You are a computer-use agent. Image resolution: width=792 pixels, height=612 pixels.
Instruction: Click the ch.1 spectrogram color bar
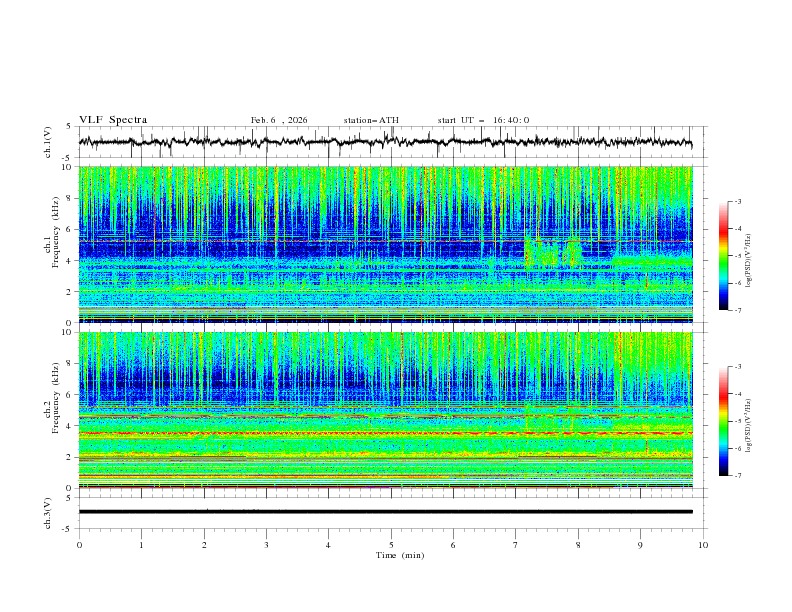723,256
